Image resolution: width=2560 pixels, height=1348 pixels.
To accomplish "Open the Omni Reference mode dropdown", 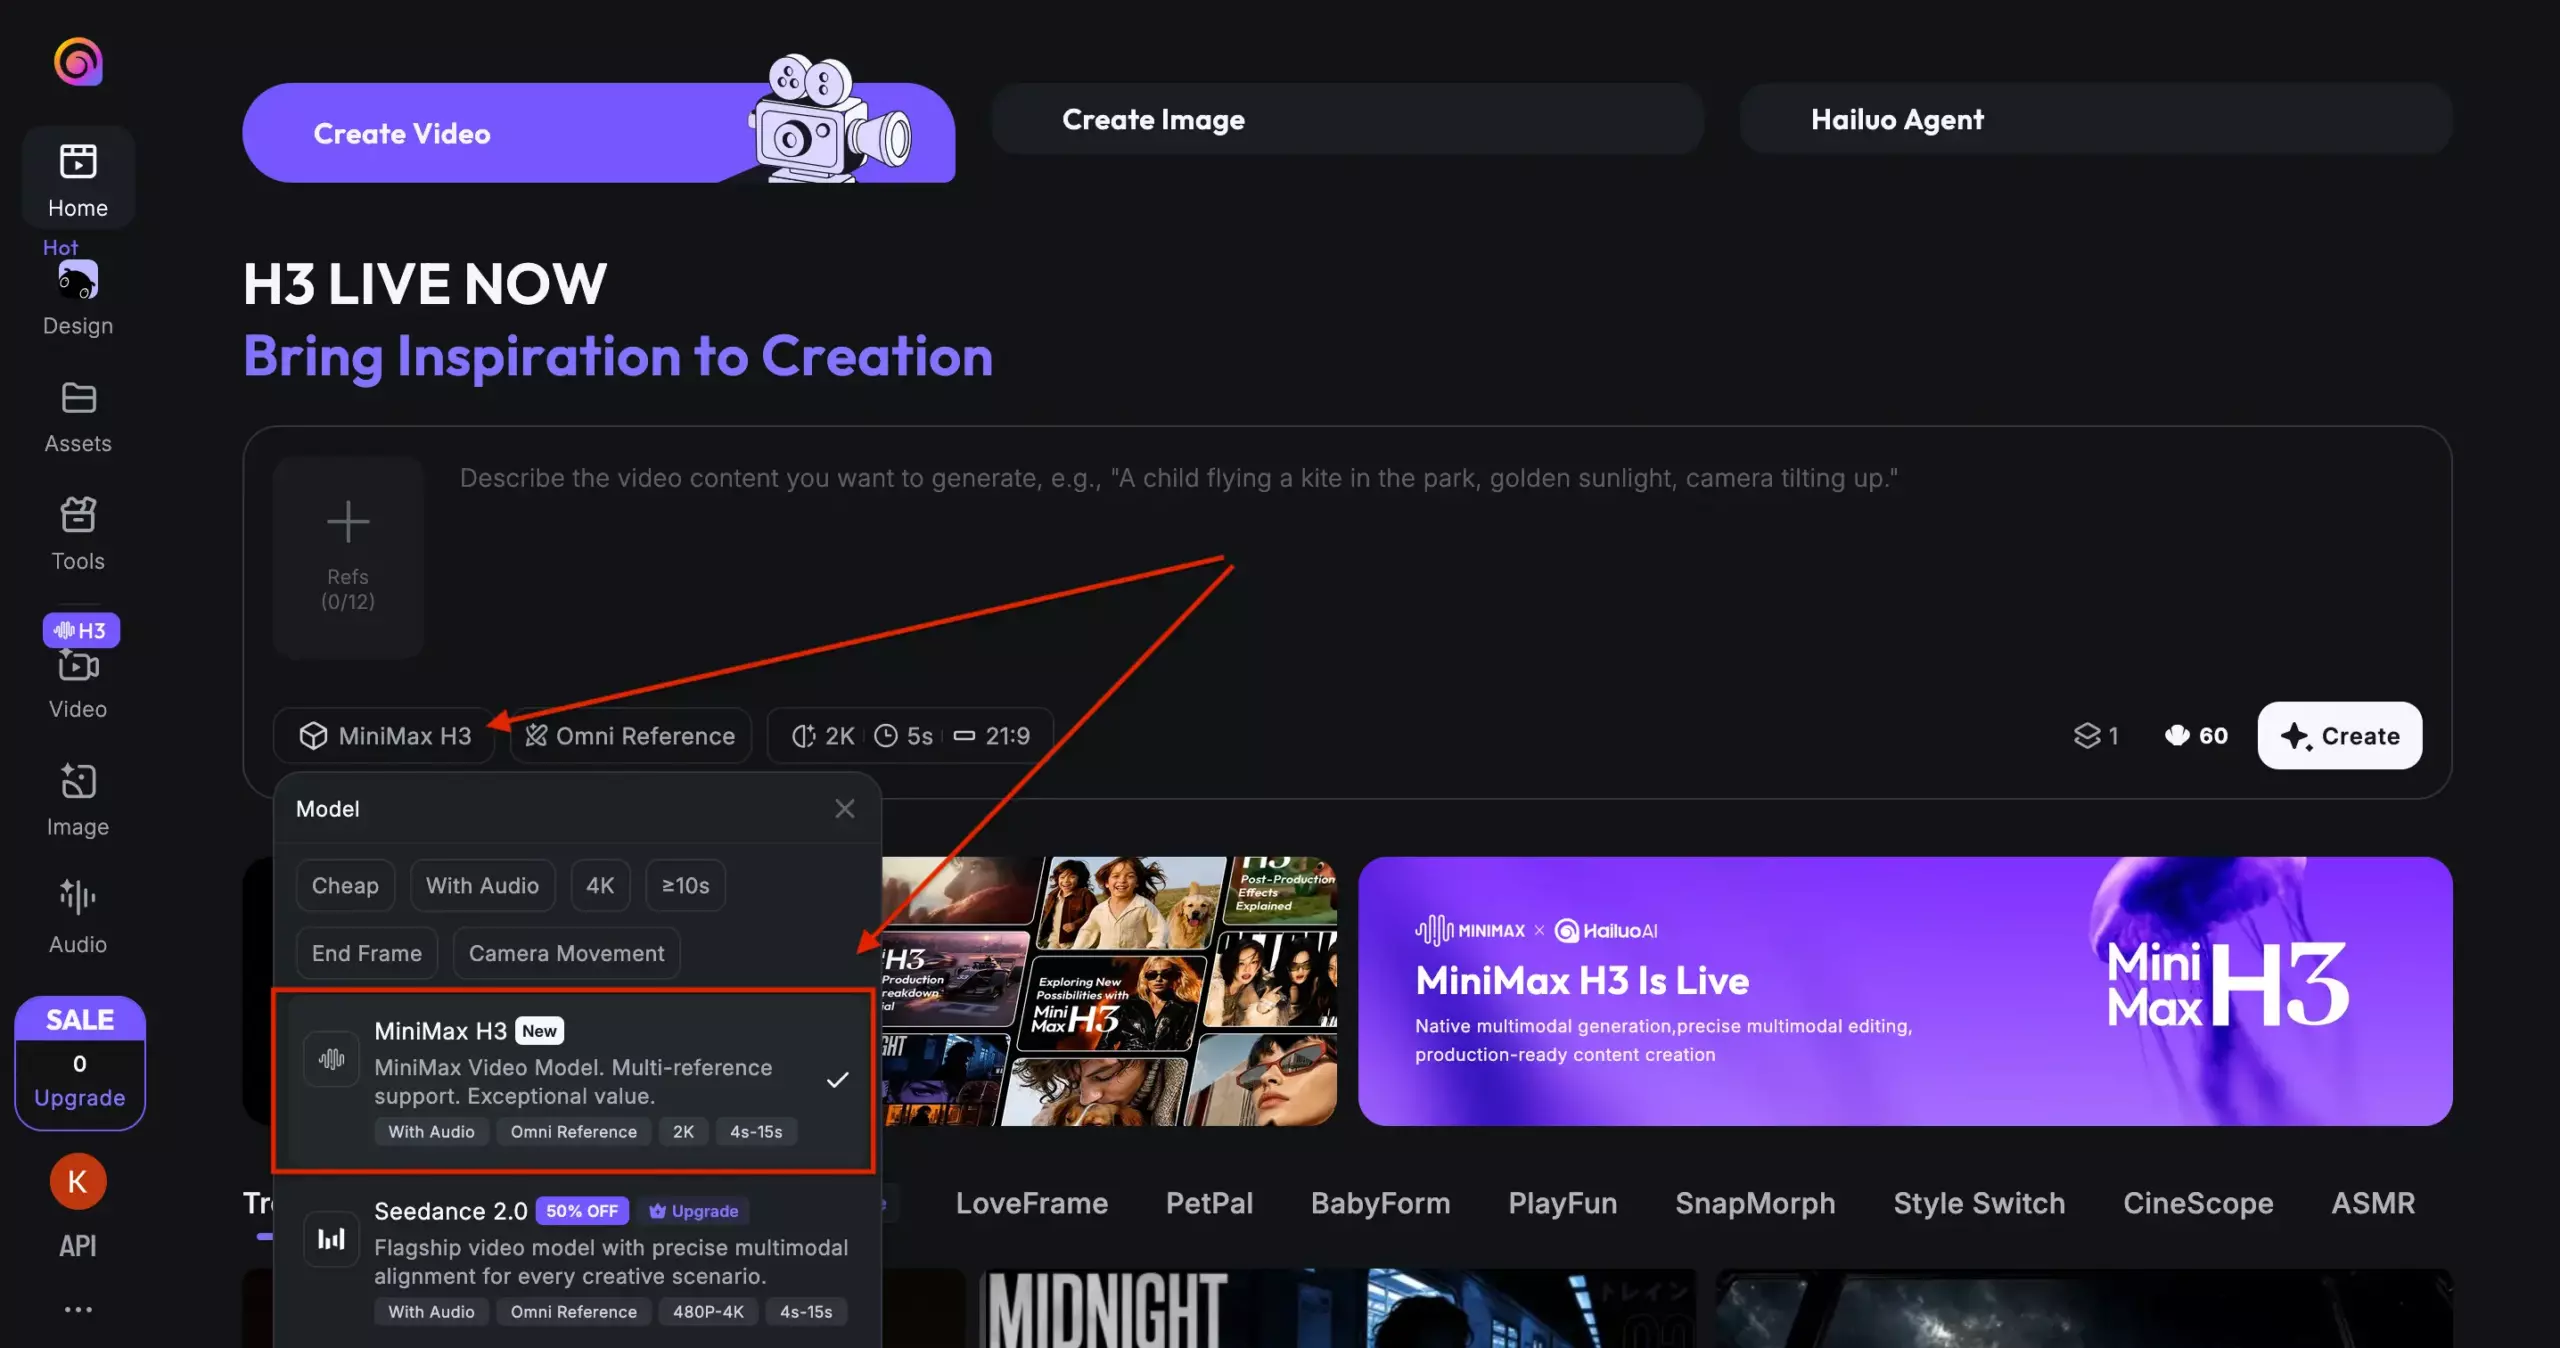I will tap(631, 736).
